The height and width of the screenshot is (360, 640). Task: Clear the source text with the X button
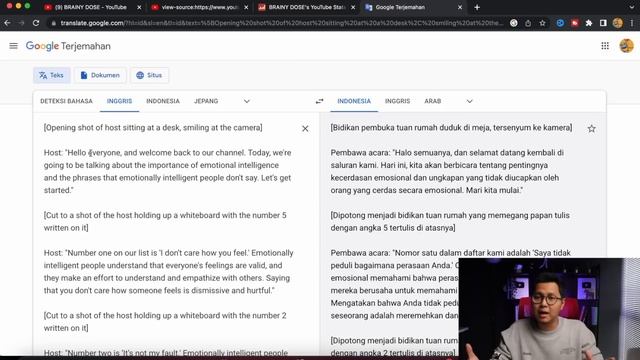point(305,129)
